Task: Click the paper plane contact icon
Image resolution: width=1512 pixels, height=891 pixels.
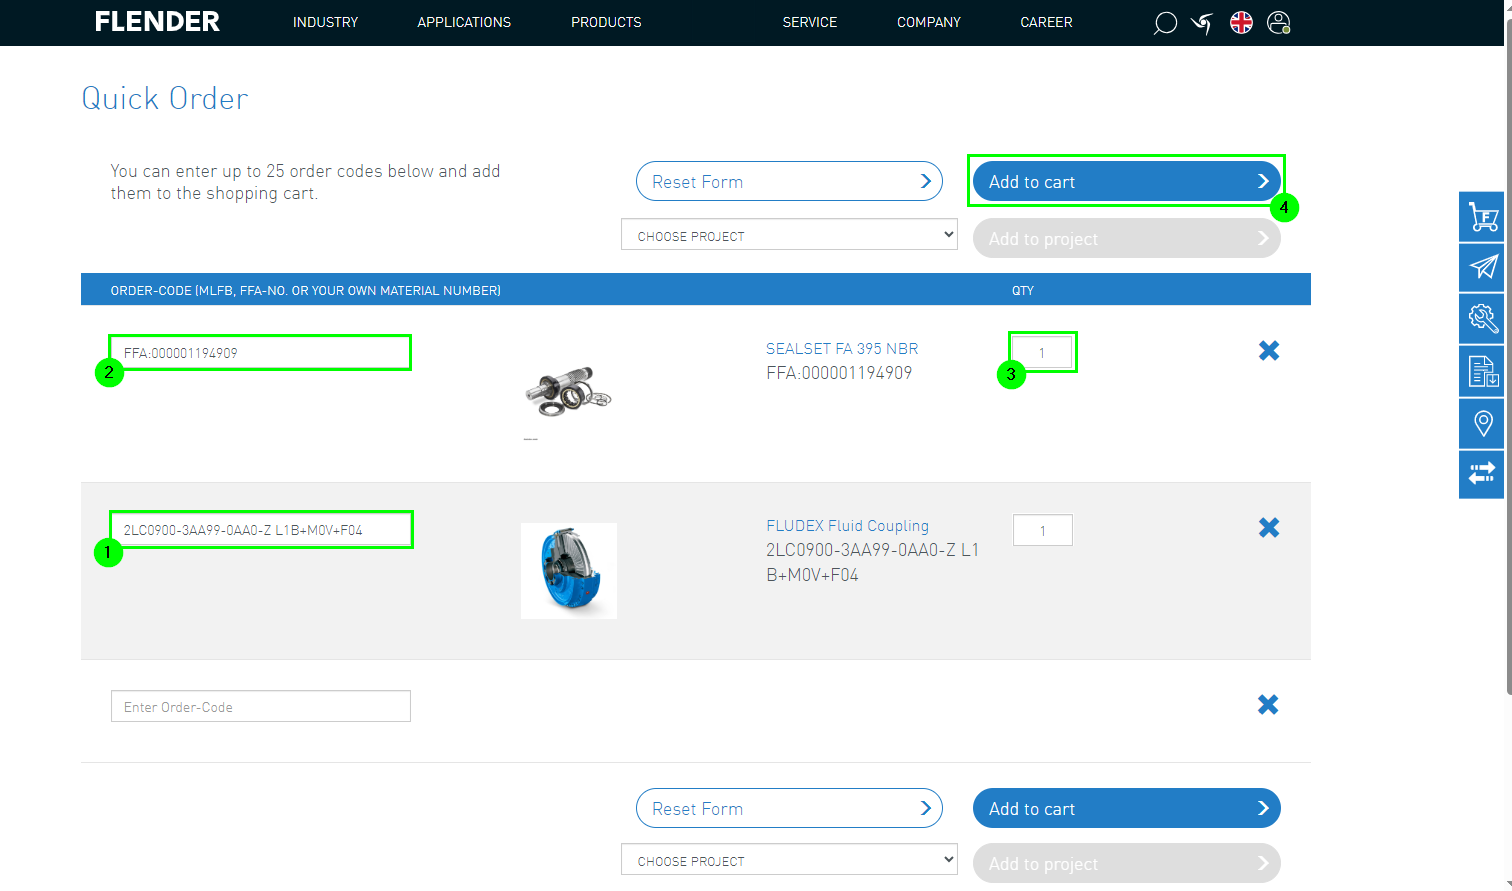Action: coord(1482,267)
